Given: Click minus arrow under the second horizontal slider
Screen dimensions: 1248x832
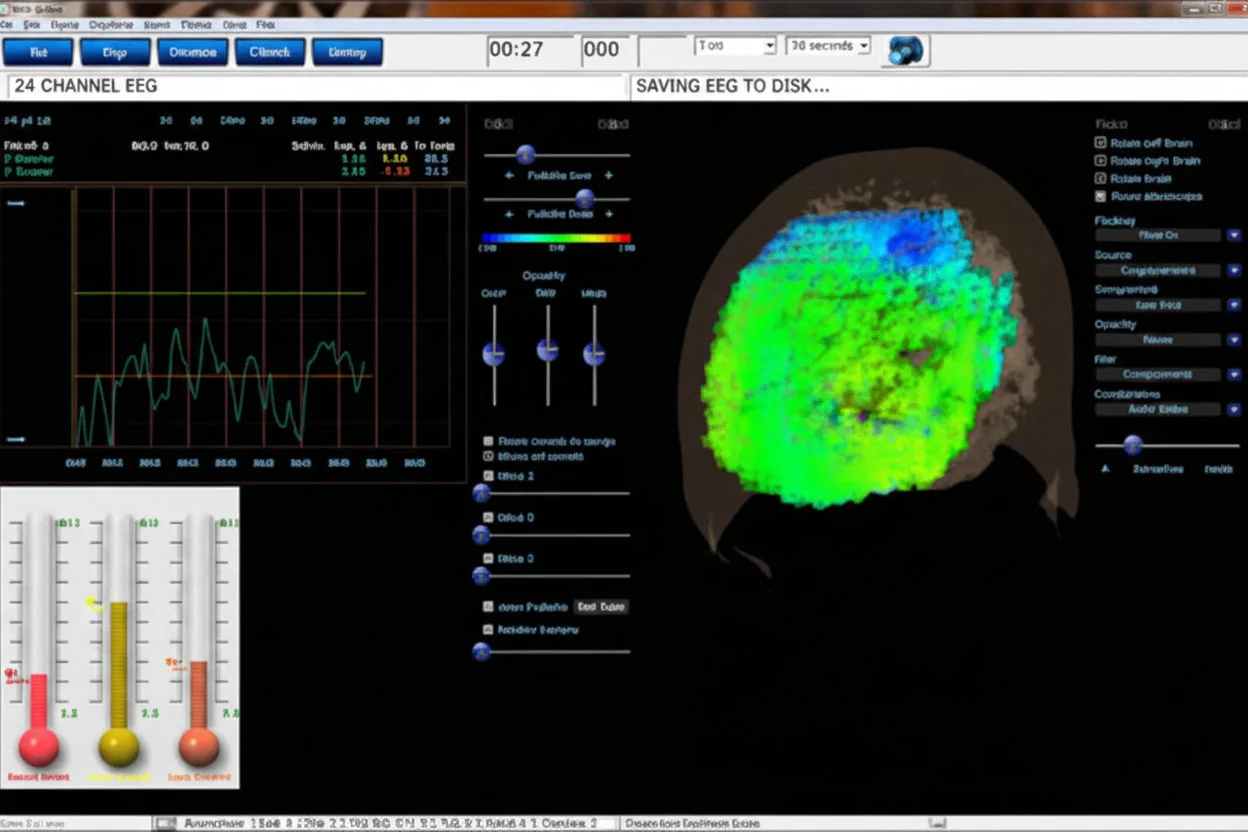Looking at the screenshot, I should 509,214.
